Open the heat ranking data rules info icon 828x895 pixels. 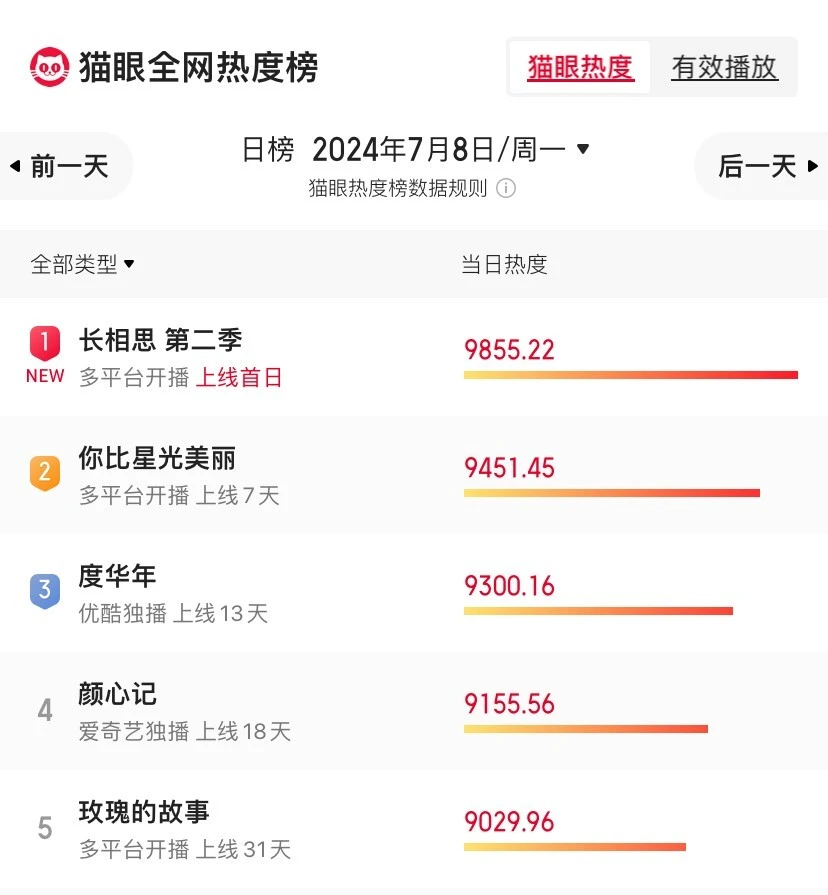tap(506, 188)
